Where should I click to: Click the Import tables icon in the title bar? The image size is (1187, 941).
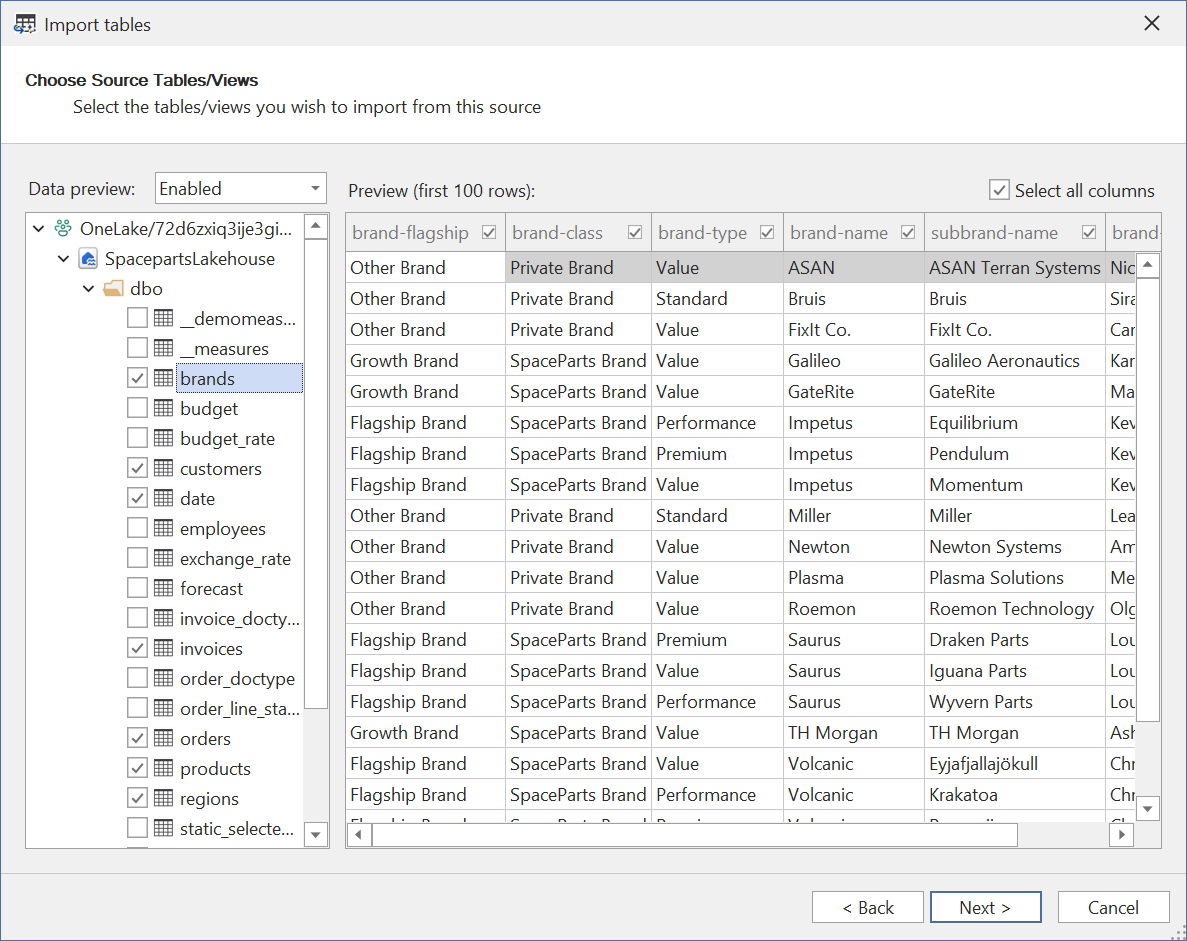coord(24,22)
